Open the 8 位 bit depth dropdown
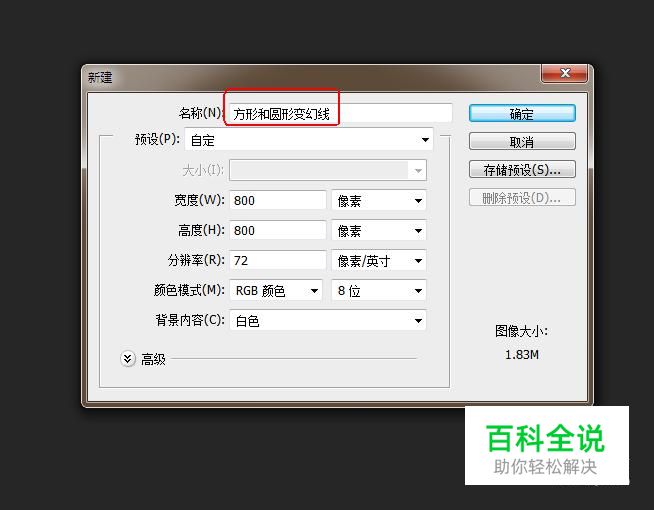Screen dimensions: 654x510 click(379, 291)
